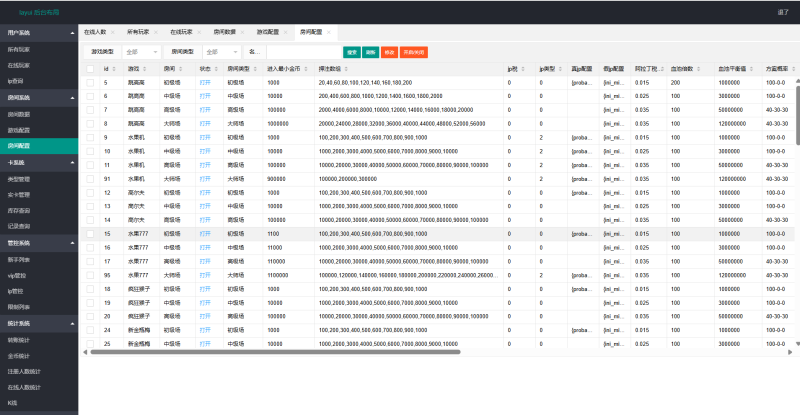This screenshot has width=800, height=415.
Task: Close the active 房间配置 tab with its X
Action: click(x=329, y=32)
